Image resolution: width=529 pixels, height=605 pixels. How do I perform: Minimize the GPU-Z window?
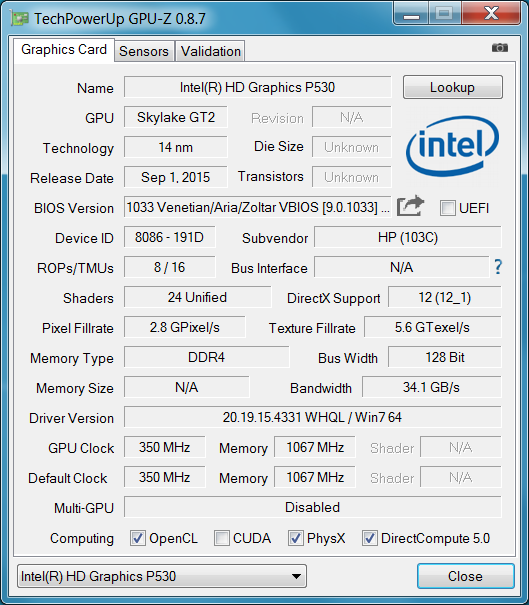click(411, 14)
